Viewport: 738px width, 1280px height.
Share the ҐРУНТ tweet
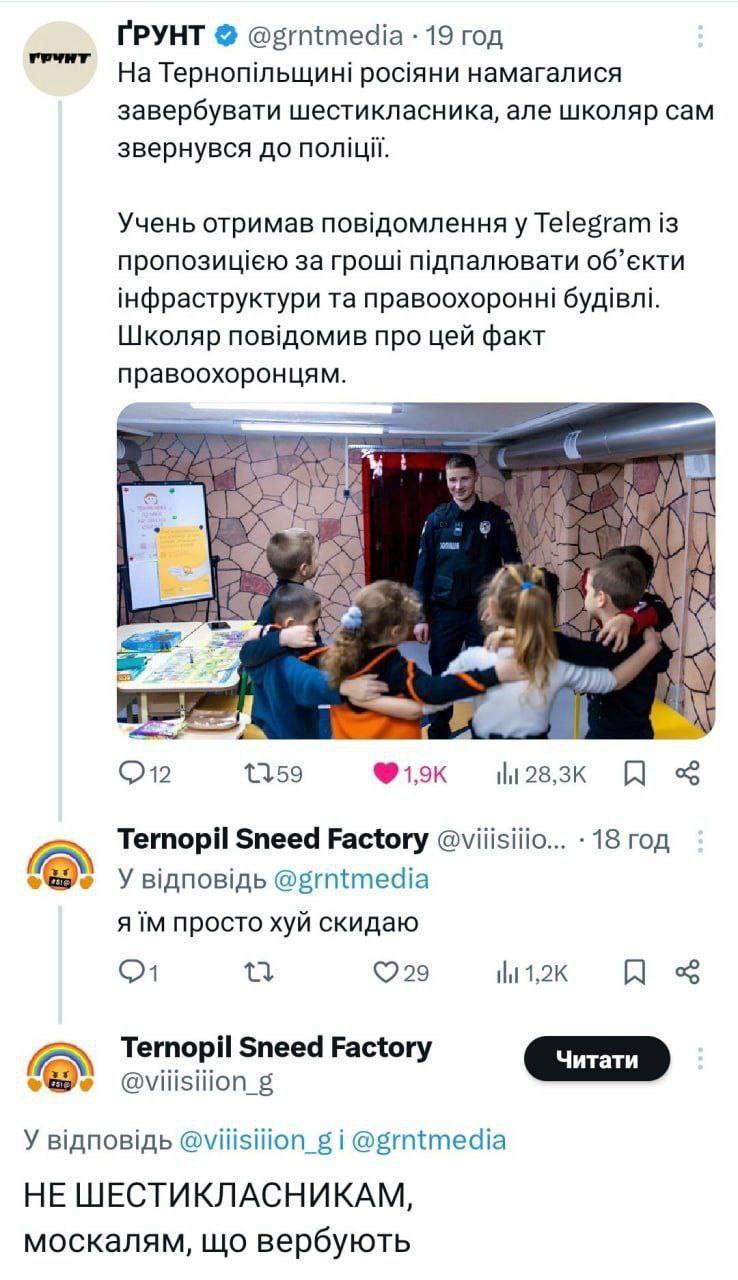tap(689, 773)
